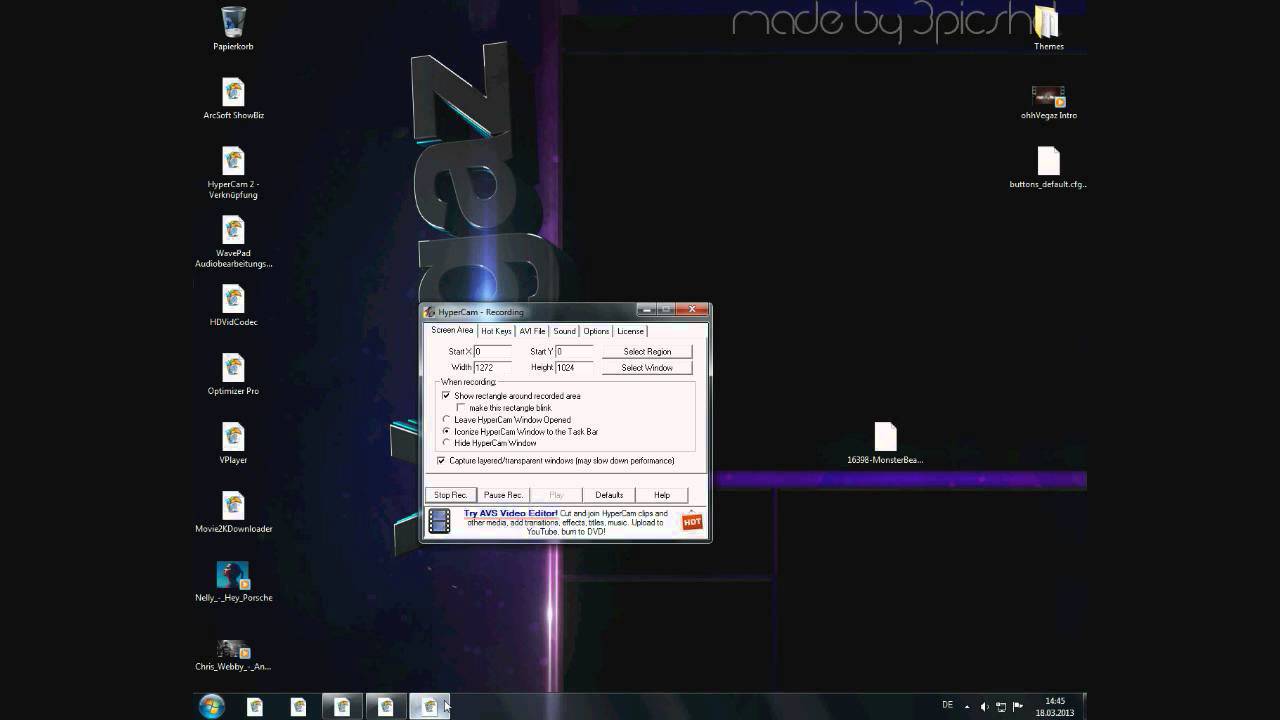This screenshot has height=720, width=1280.
Task: Open the taskbar clock showing 14:45
Action: click(x=1054, y=706)
